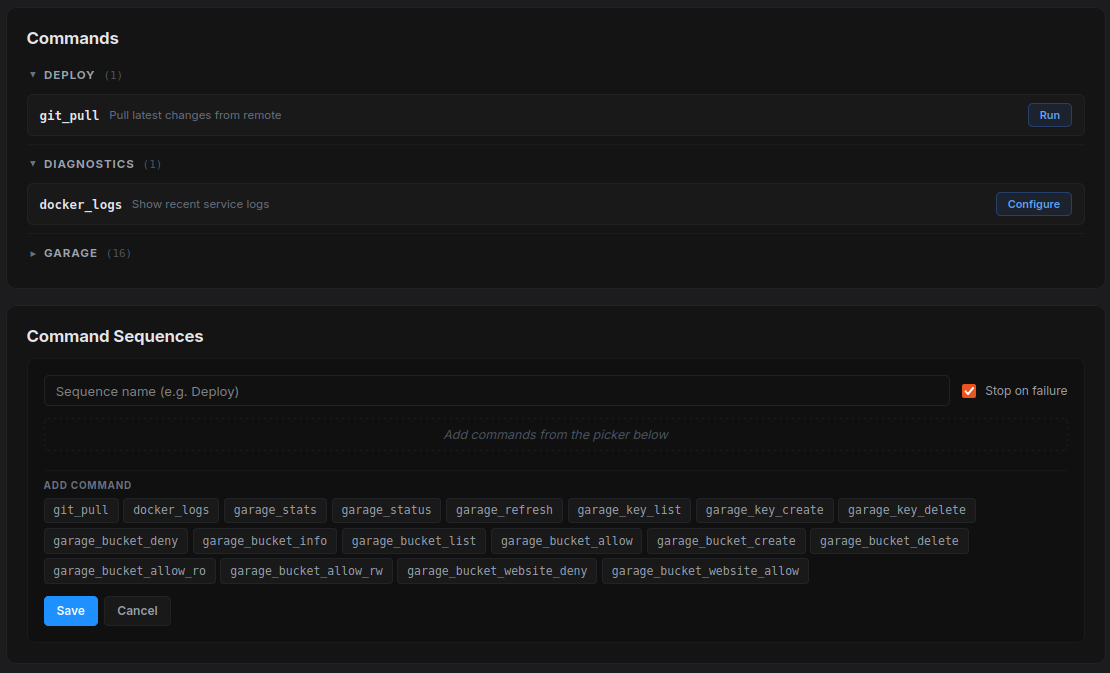This screenshot has width=1110, height=673.
Task: Add garage_stats to the sequence
Action: click(275, 510)
